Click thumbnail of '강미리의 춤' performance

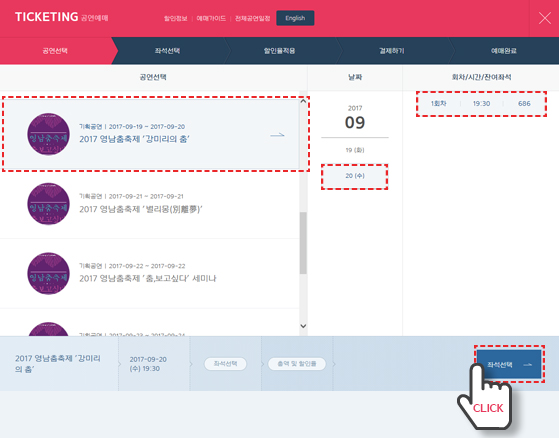coord(48,134)
